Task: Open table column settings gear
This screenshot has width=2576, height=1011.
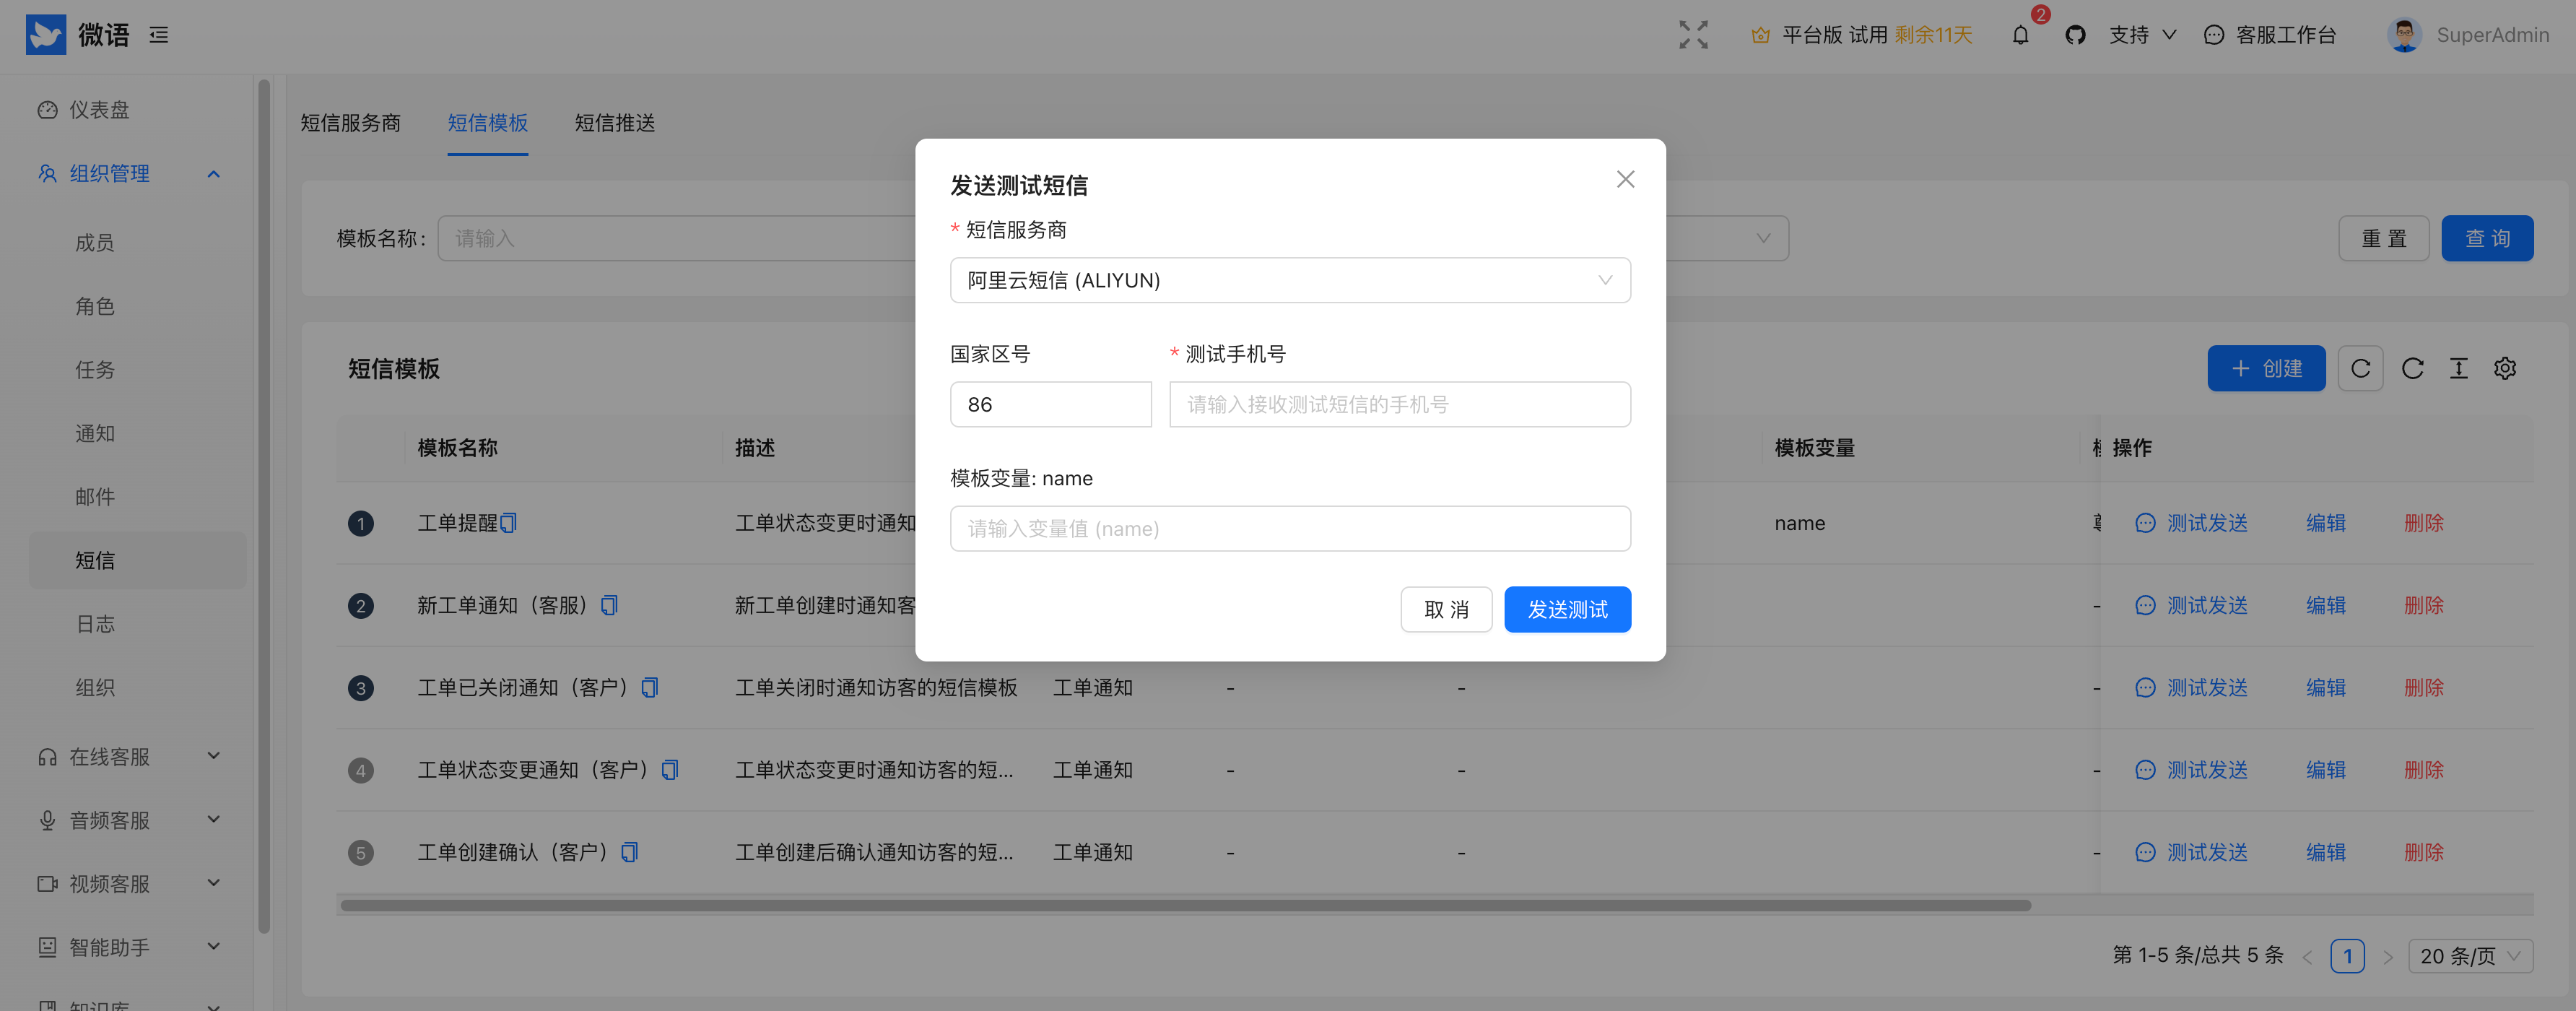Action: (x=2504, y=368)
